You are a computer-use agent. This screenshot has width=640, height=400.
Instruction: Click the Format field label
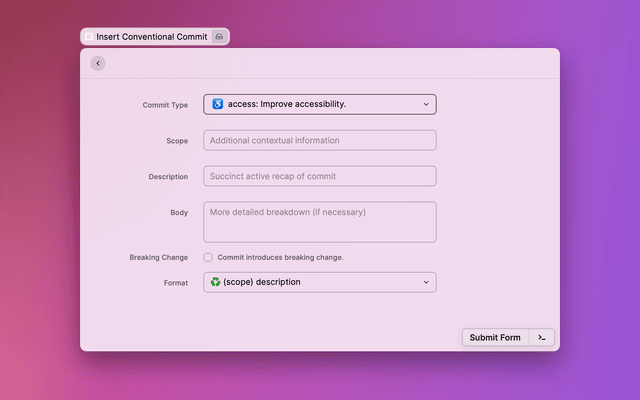tap(175, 283)
